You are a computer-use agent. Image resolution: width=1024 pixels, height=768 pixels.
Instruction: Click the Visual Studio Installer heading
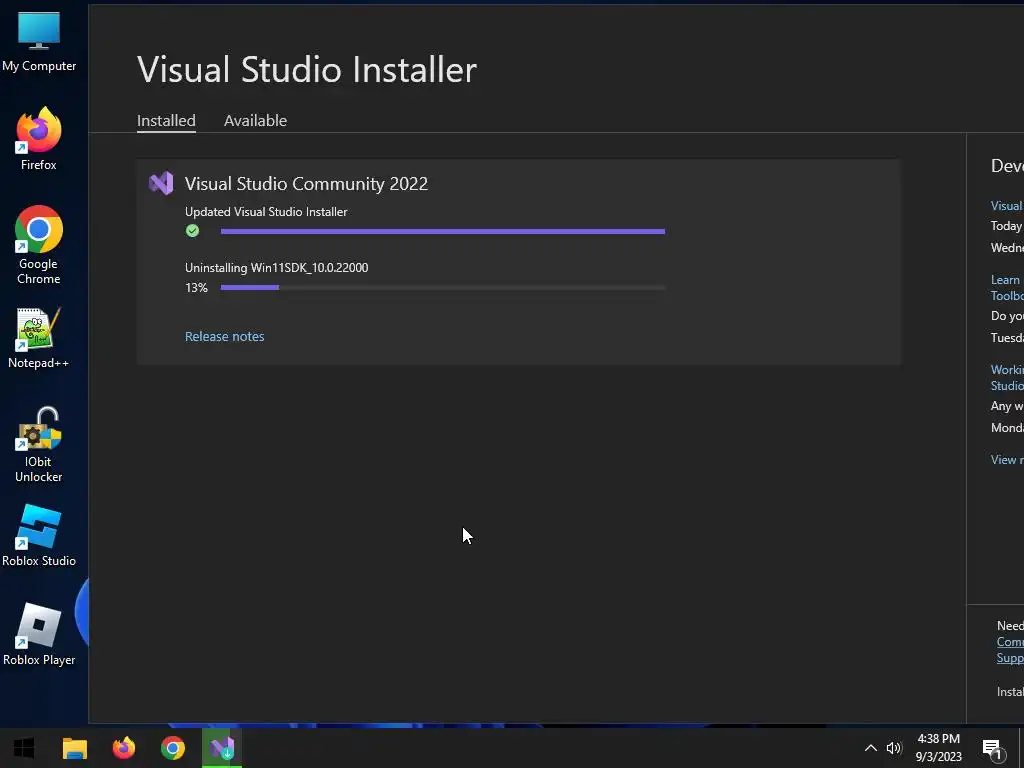(307, 69)
